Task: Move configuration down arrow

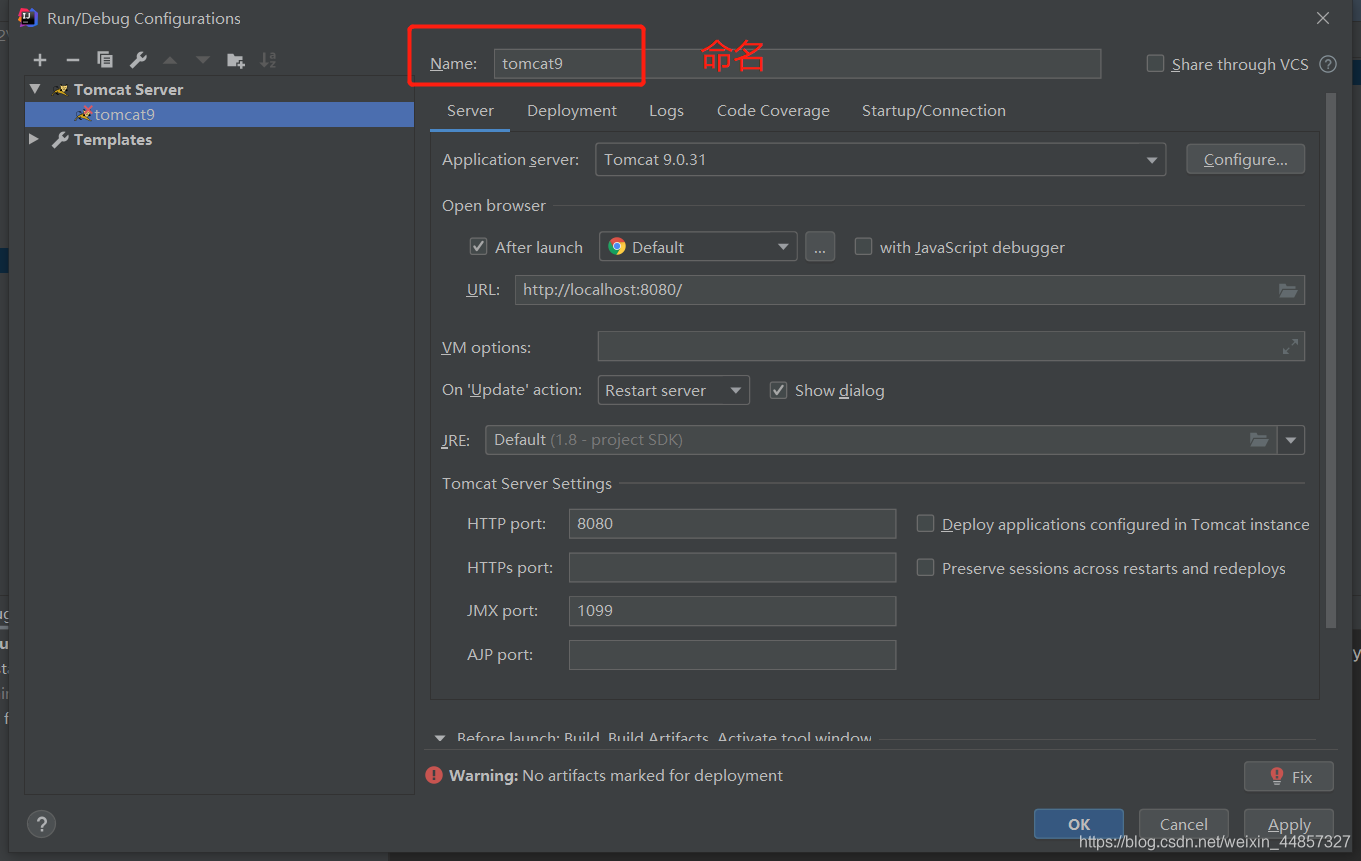Action: (203, 61)
